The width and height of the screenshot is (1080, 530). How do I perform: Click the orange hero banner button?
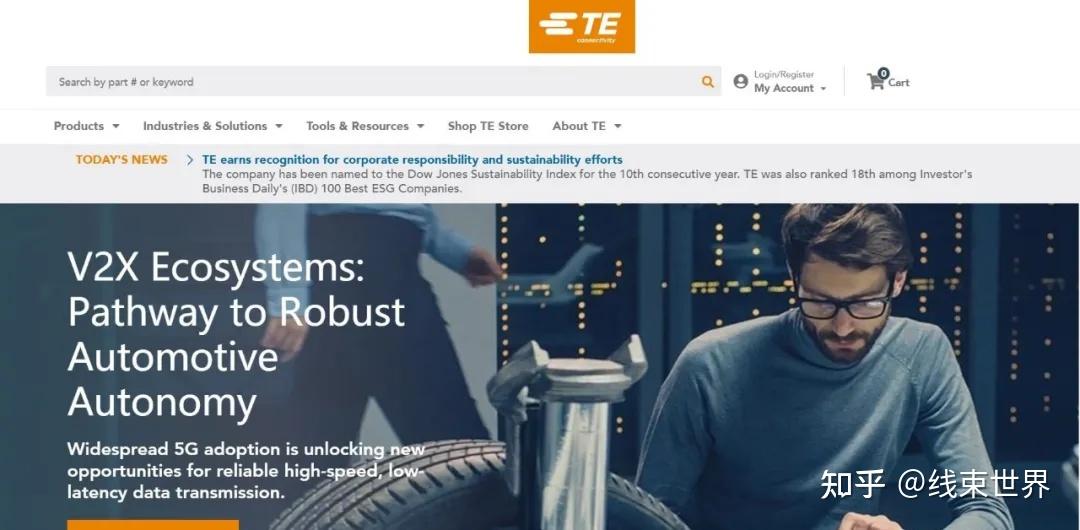[153, 525]
